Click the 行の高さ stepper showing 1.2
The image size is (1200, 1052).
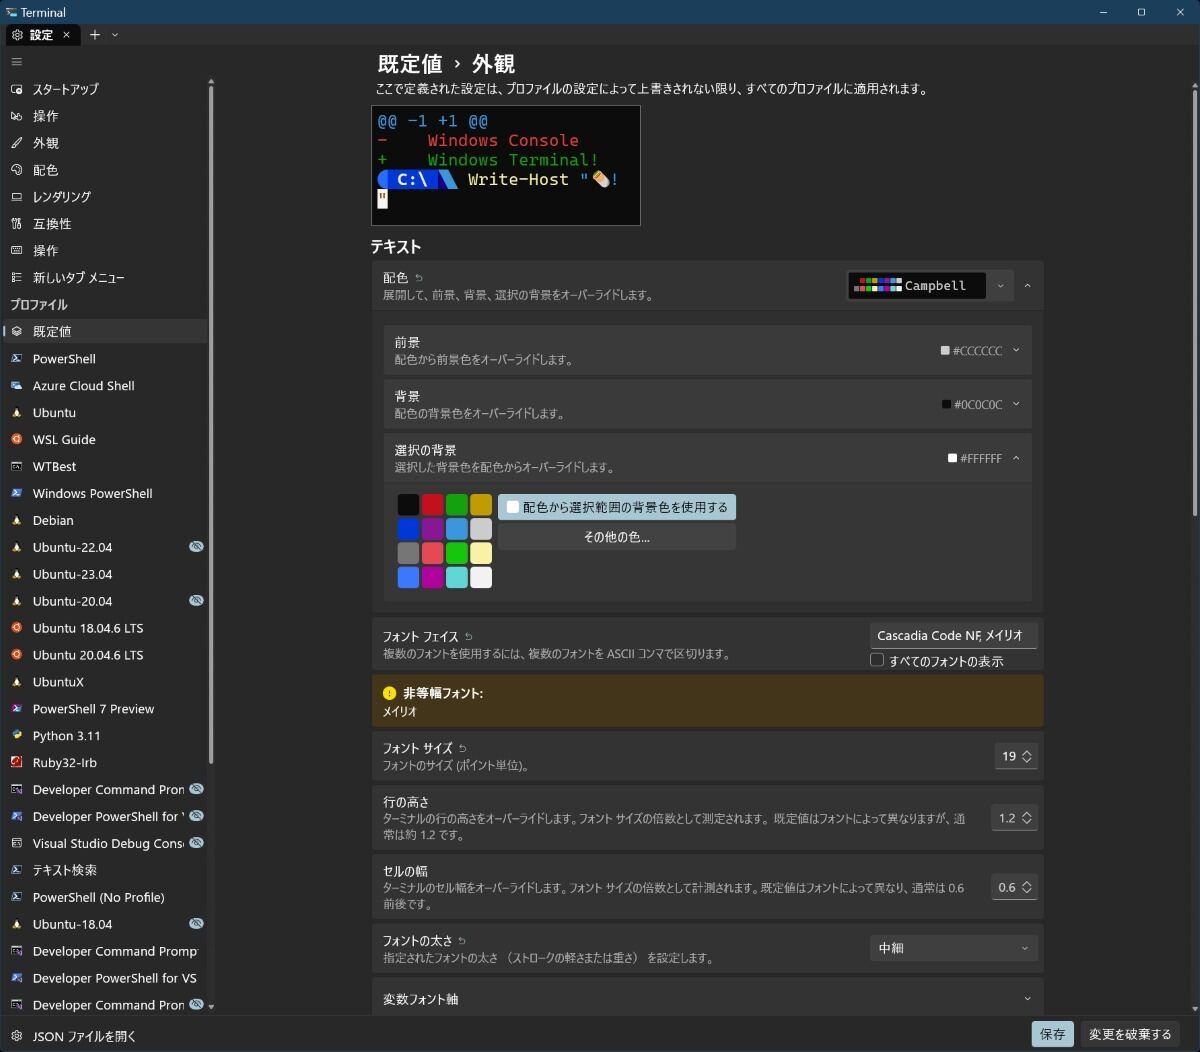(1014, 818)
